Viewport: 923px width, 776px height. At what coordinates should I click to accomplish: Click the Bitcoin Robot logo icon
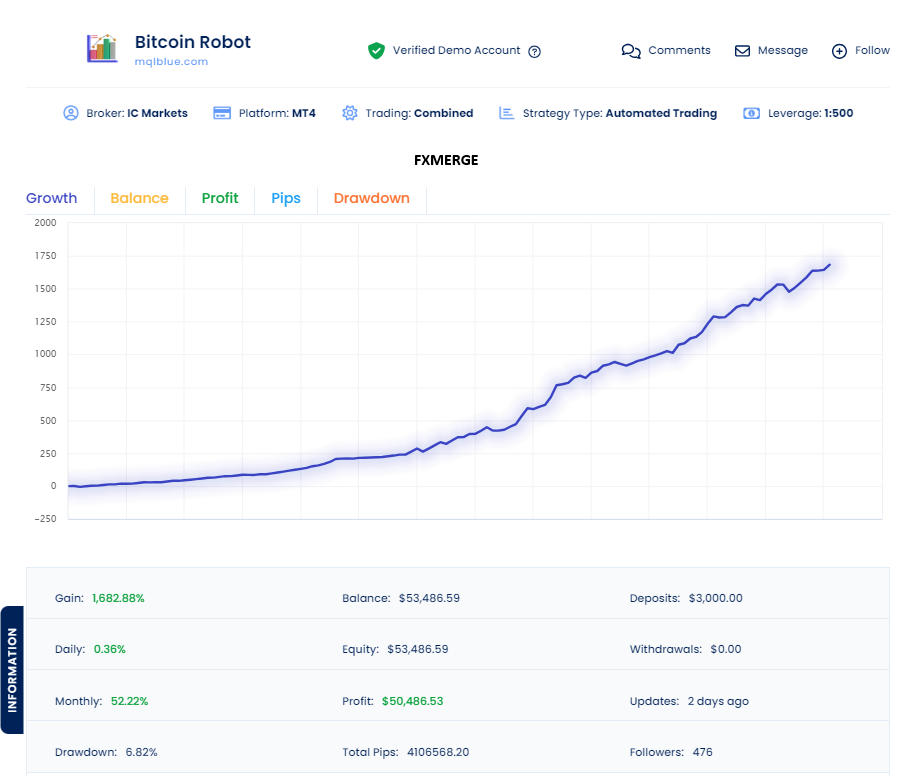tap(102, 50)
